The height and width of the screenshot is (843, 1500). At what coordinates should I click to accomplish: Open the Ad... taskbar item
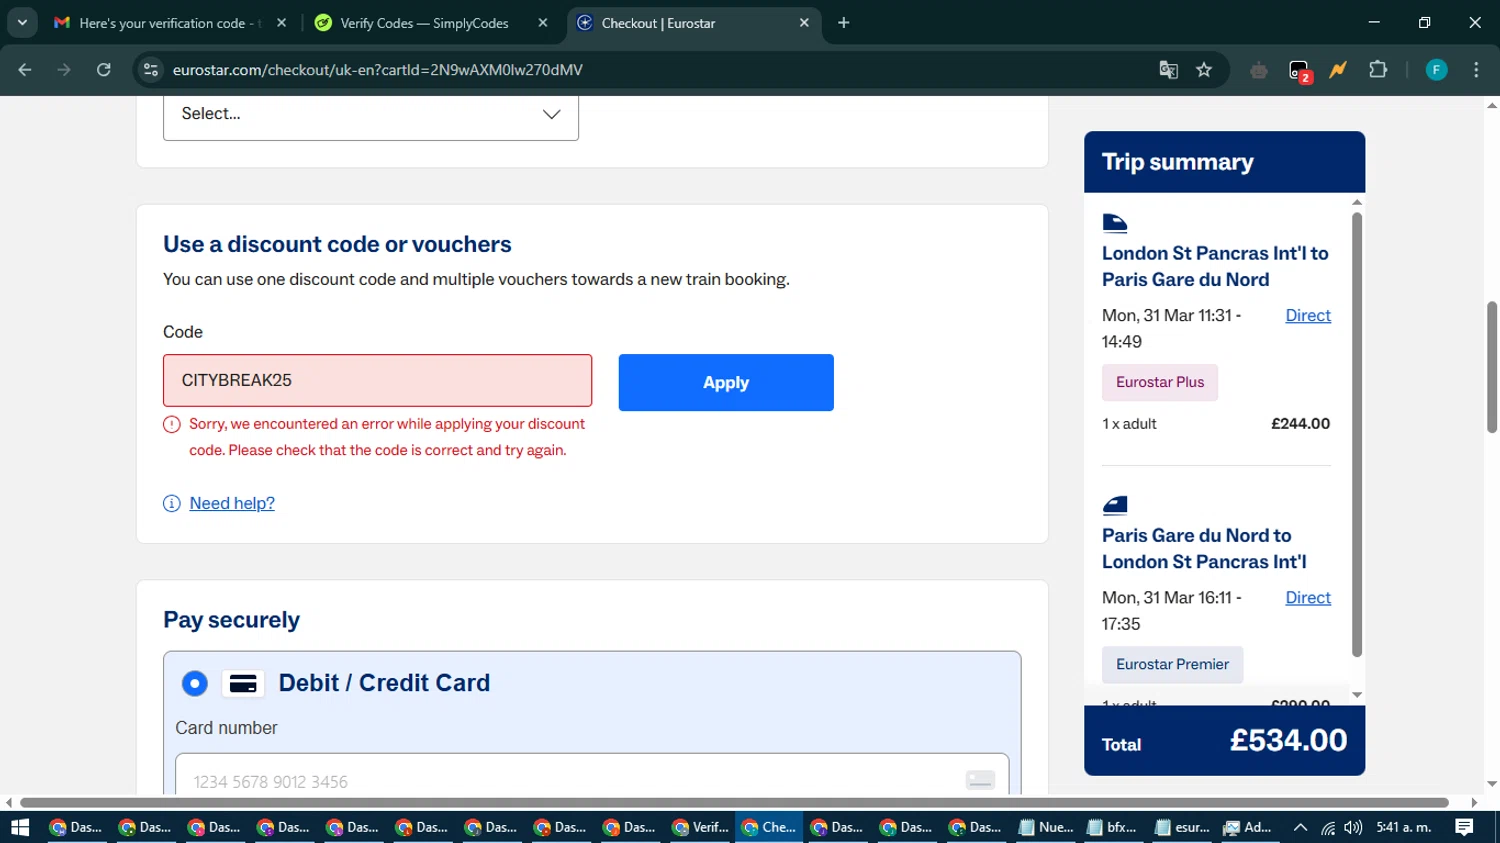pos(1248,827)
